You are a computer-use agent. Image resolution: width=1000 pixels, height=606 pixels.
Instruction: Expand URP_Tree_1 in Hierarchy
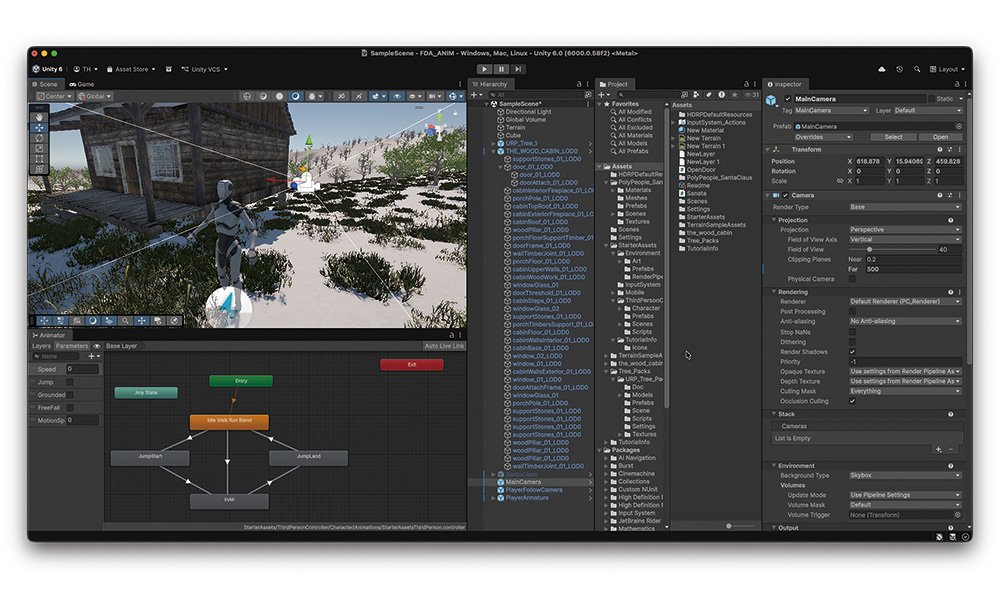tap(493, 144)
